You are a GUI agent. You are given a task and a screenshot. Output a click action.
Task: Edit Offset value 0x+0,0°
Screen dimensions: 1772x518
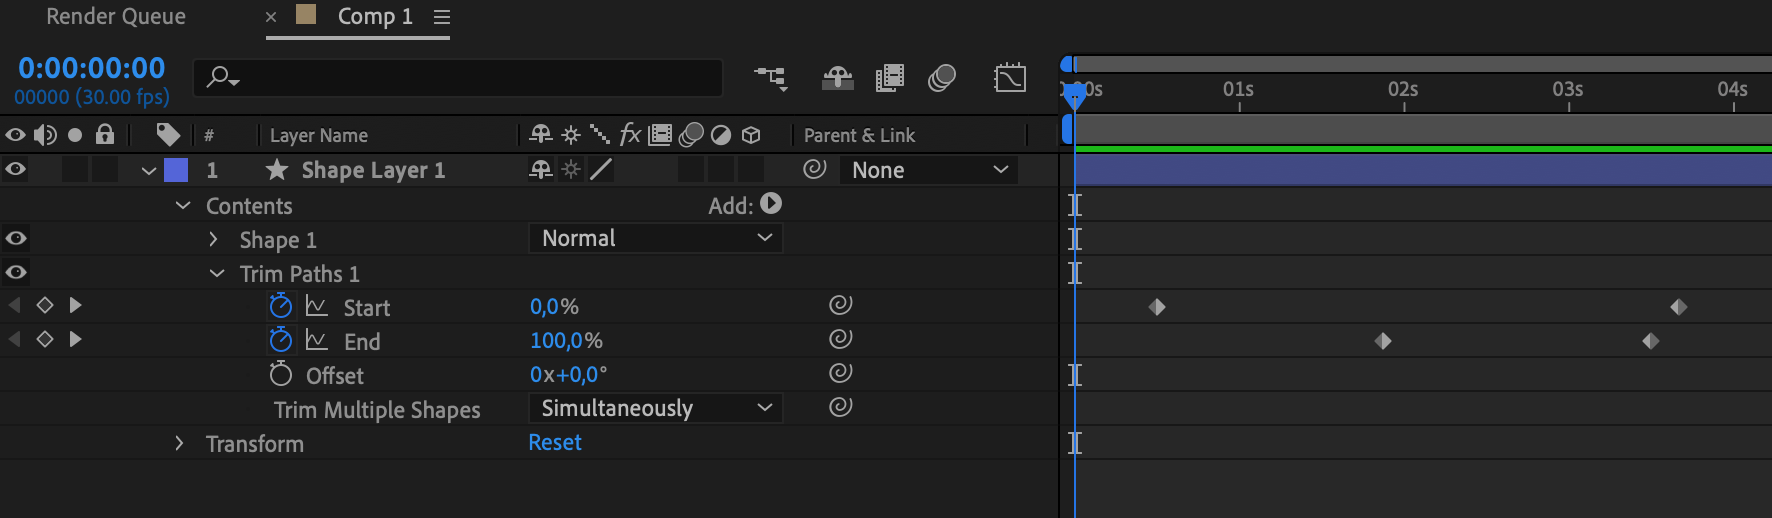click(568, 374)
